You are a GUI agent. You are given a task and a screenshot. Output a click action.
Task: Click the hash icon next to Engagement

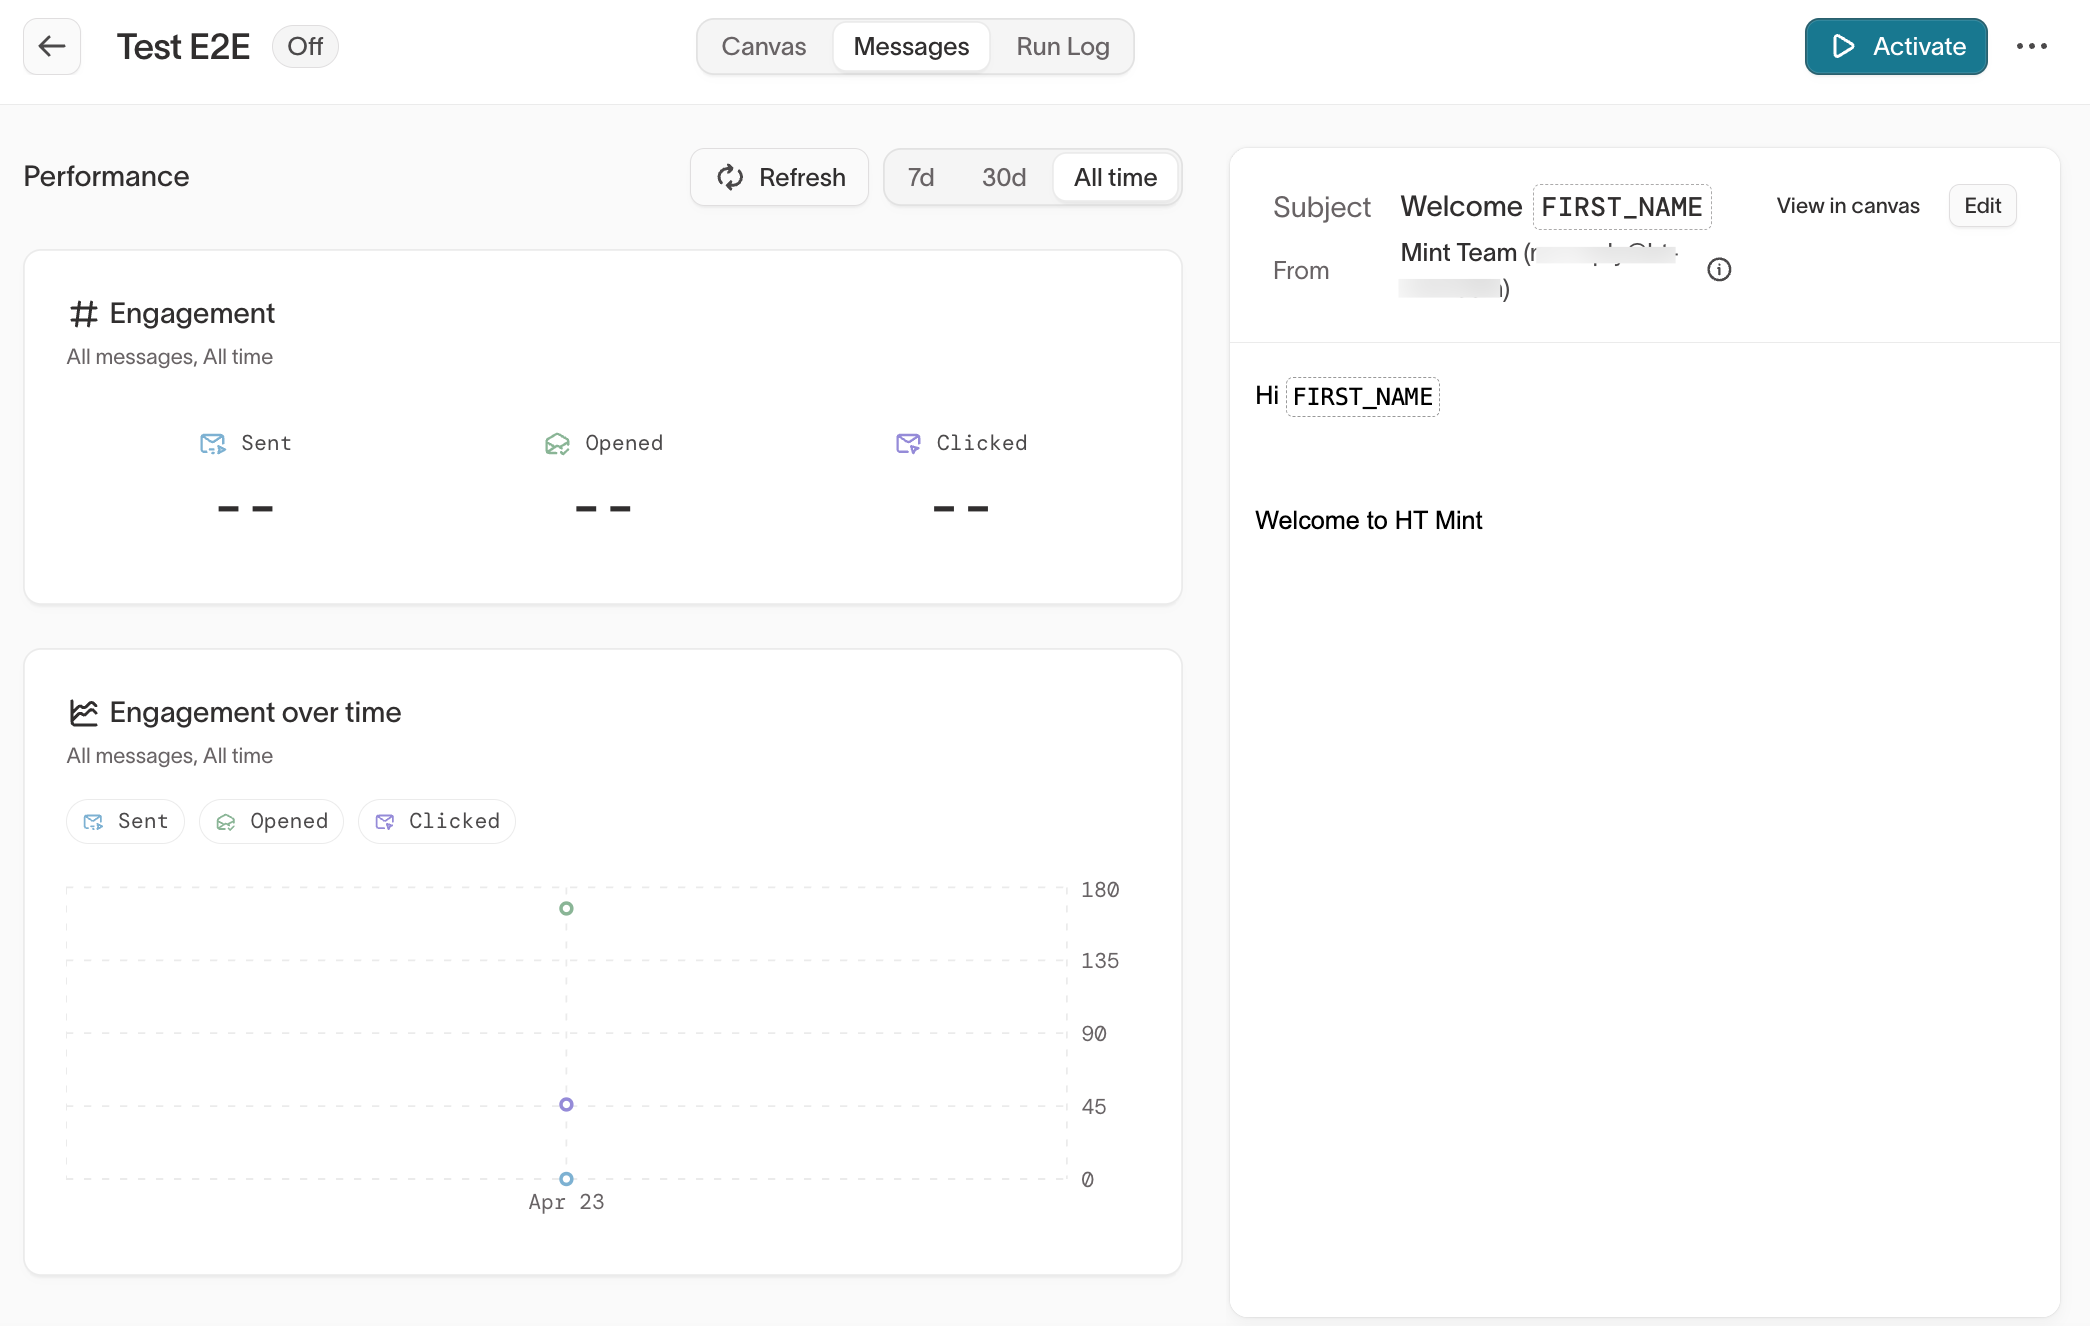pos(83,314)
